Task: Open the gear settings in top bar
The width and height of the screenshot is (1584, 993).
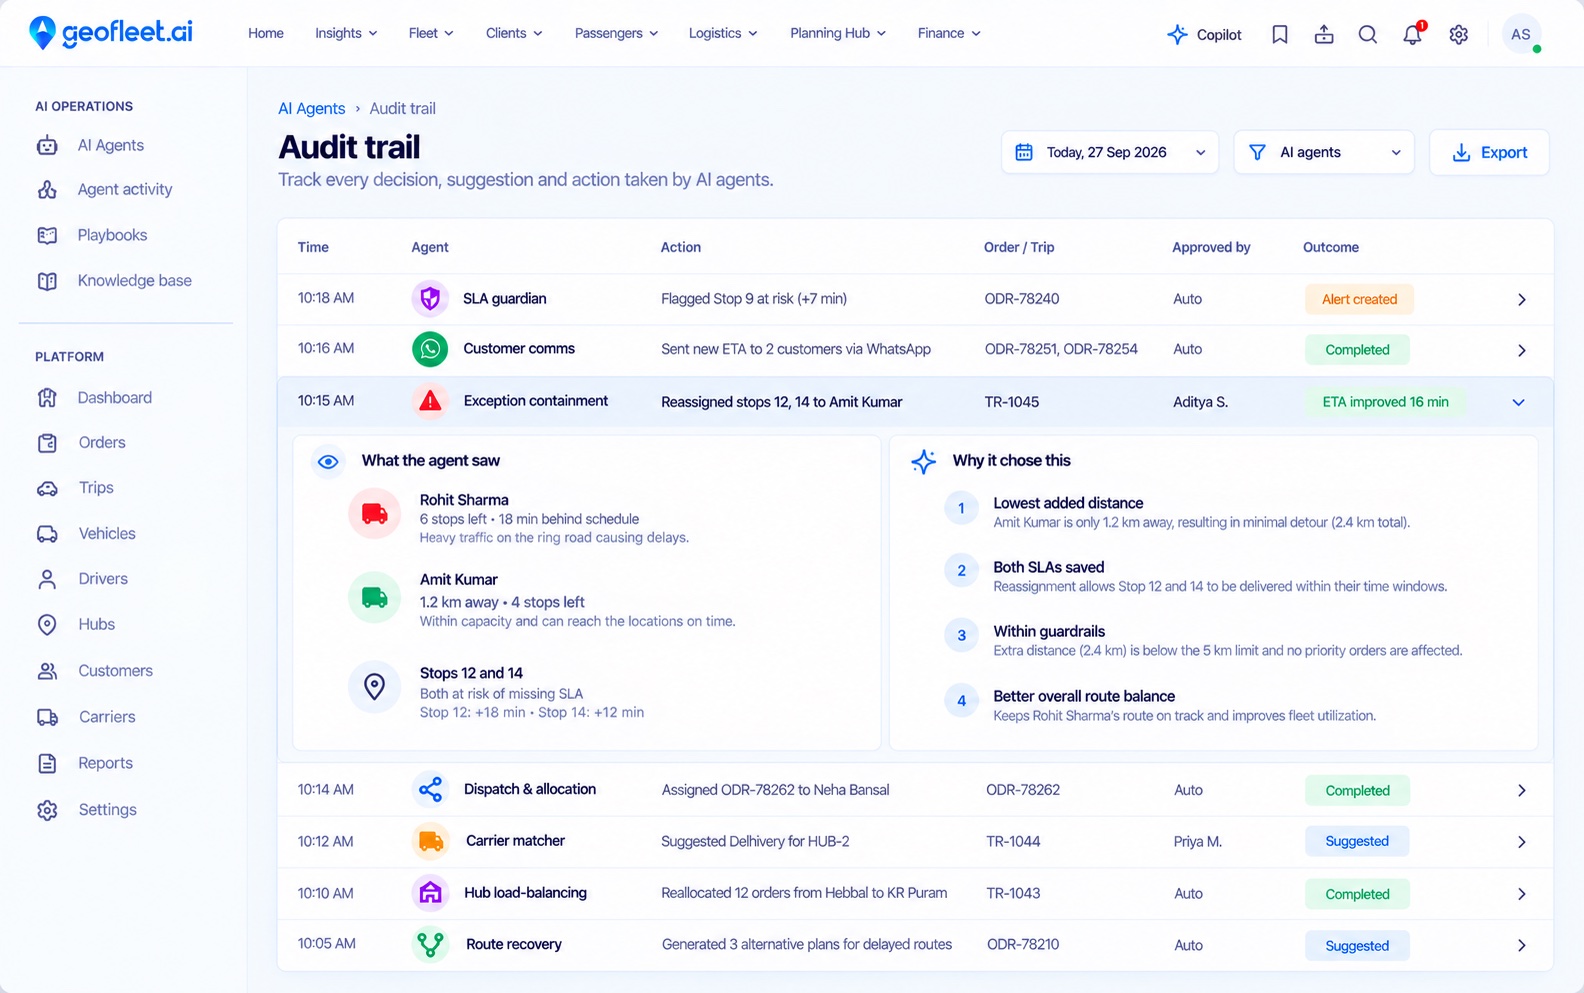Action: 1459,34
